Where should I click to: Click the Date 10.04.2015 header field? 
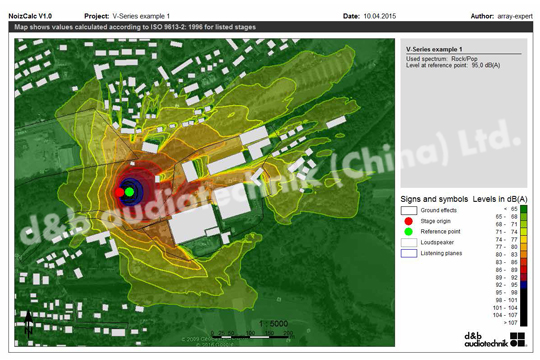(369, 16)
